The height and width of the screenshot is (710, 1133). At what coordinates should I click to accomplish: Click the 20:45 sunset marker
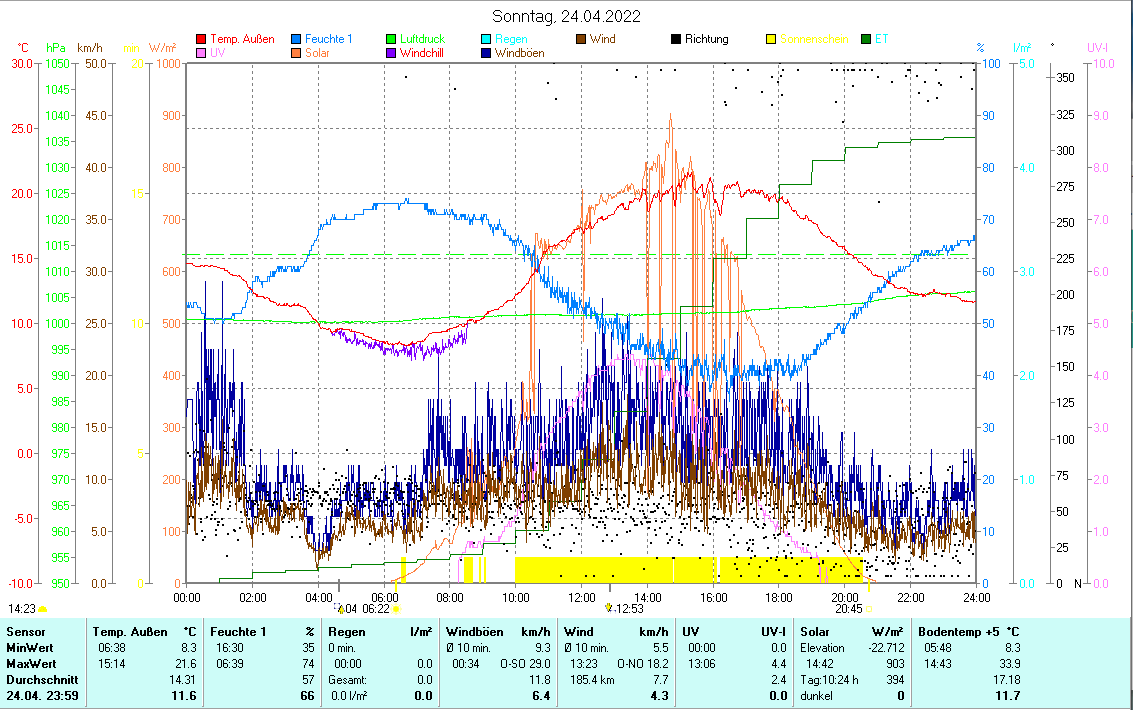(x=849, y=608)
